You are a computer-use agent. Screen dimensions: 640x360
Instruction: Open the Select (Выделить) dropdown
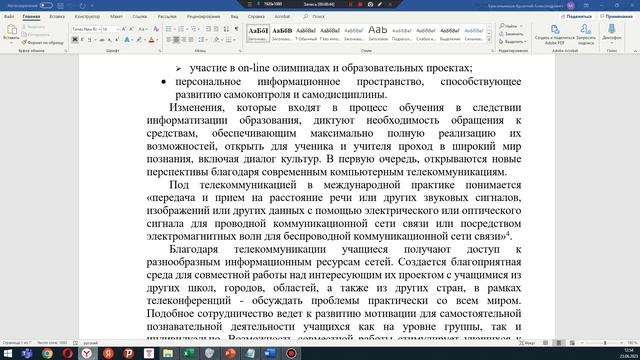click(x=513, y=42)
